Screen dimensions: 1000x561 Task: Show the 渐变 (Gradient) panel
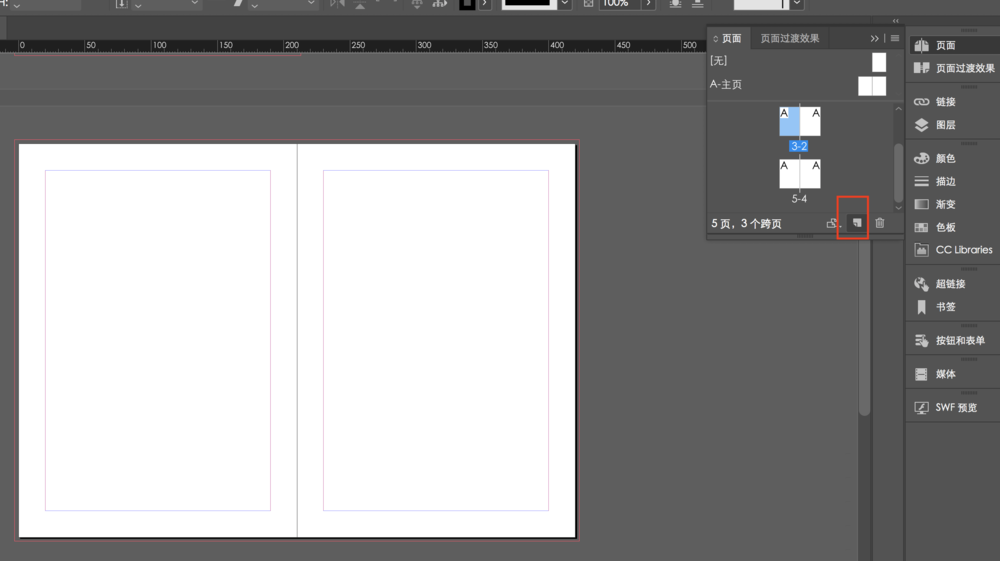click(x=945, y=204)
